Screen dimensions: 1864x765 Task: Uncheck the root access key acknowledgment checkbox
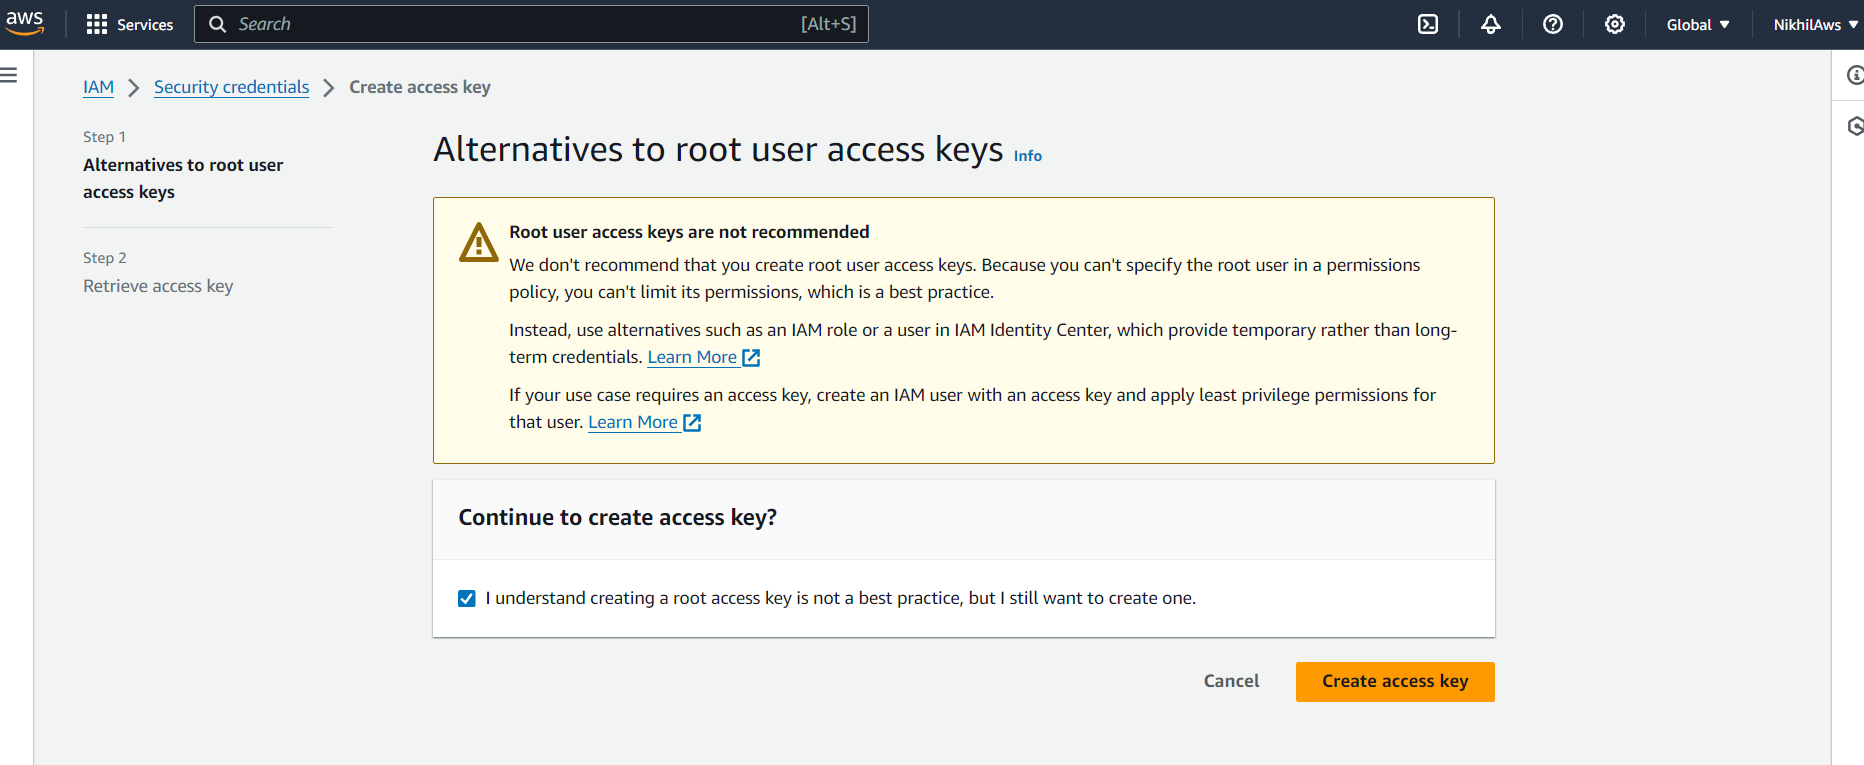click(467, 598)
